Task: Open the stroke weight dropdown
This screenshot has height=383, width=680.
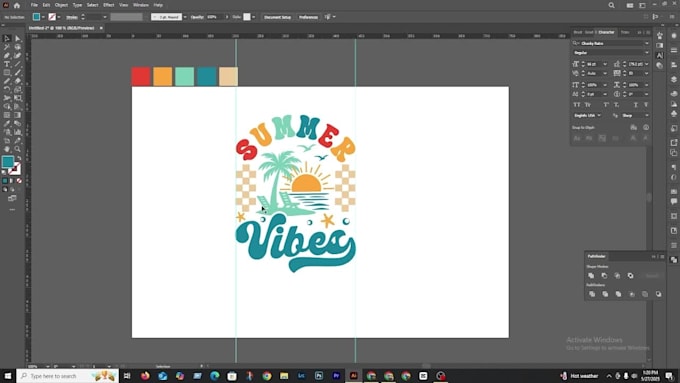Action: point(105,17)
